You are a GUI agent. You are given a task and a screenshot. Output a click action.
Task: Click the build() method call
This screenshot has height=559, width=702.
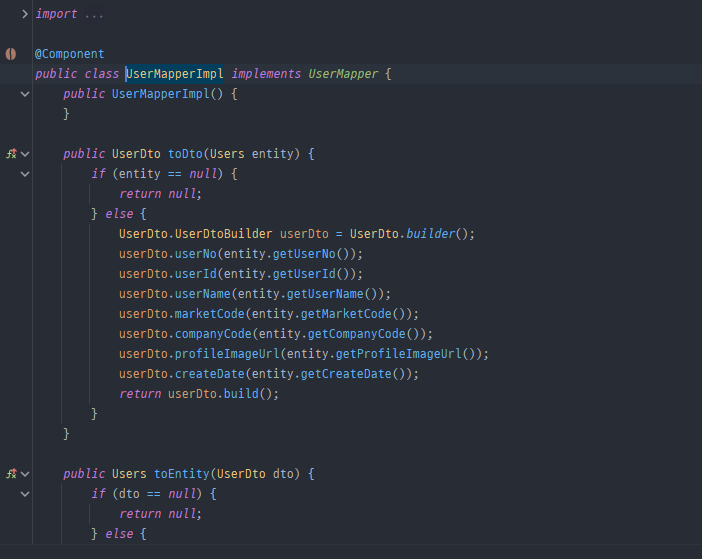pos(241,394)
